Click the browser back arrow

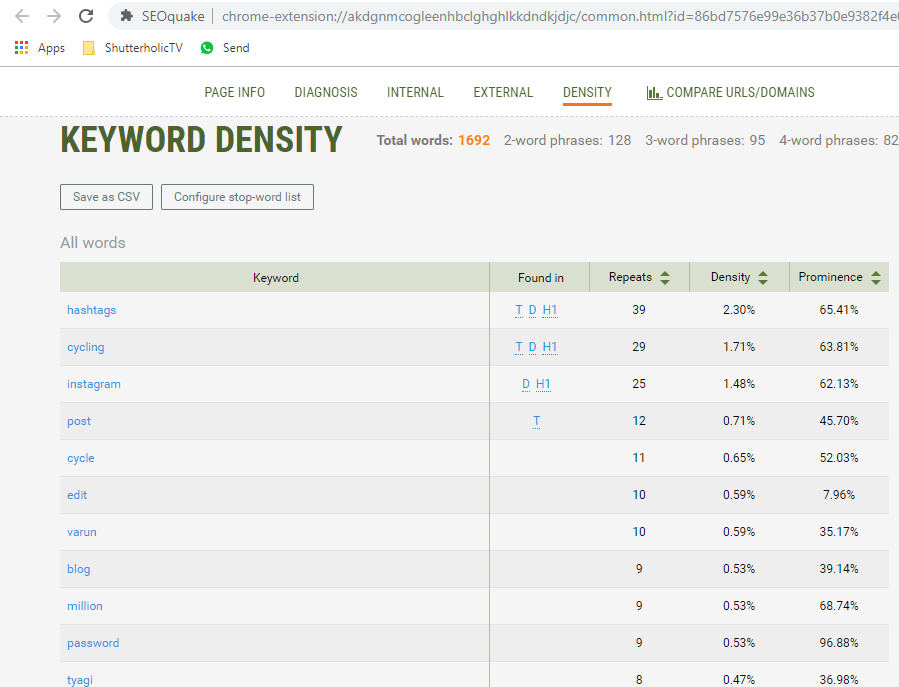click(21, 16)
